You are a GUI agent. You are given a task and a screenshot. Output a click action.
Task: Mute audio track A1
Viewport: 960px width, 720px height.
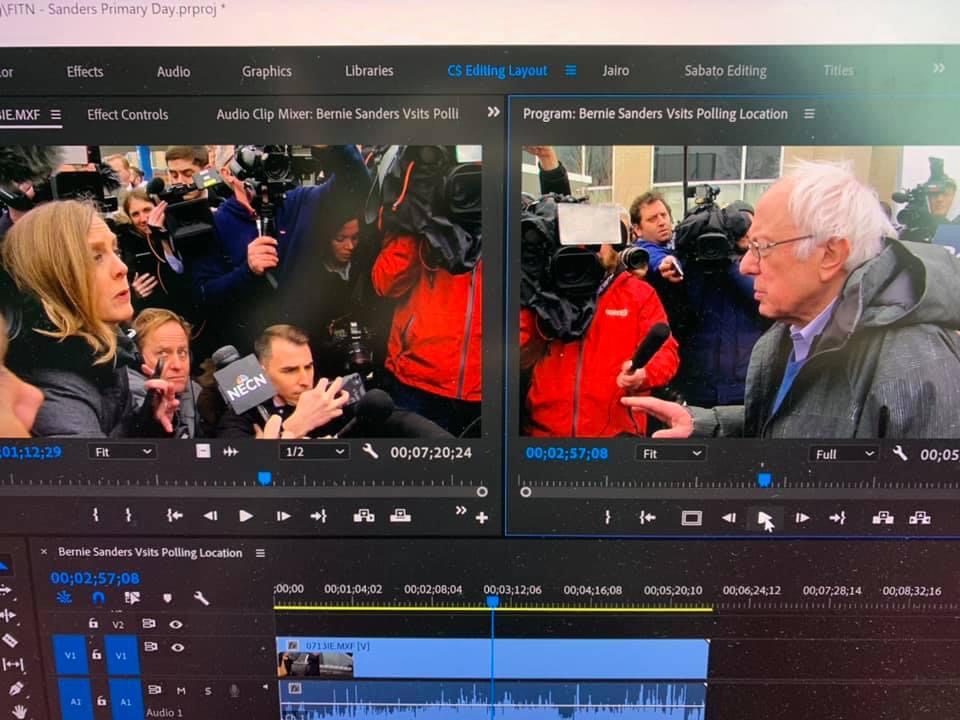(181, 691)
